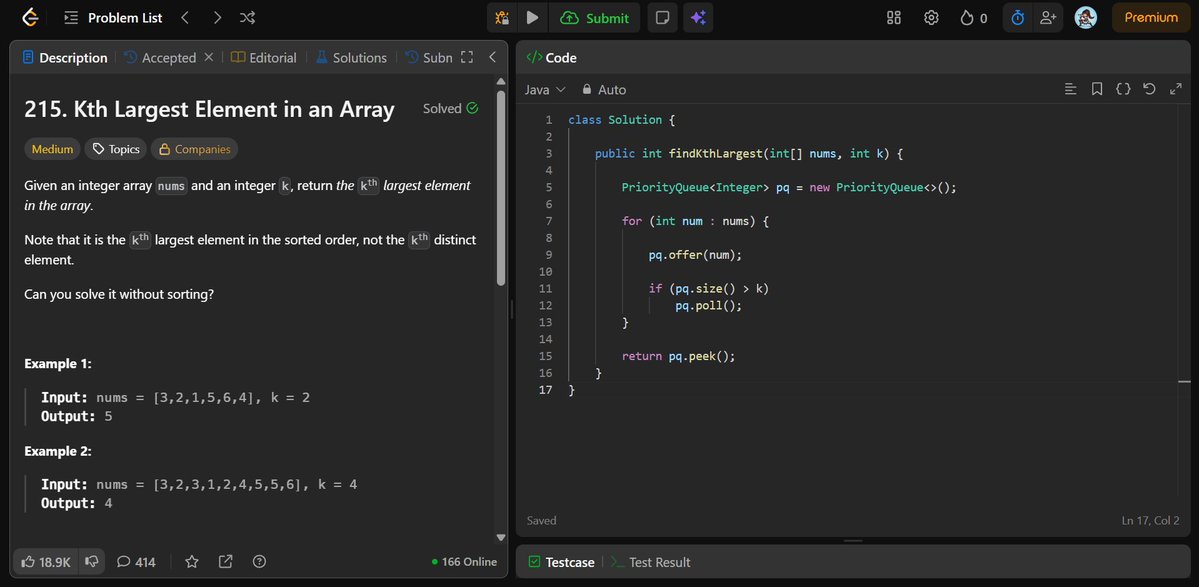
Task: Click the scrollbar down arrow
Action: 501,537
